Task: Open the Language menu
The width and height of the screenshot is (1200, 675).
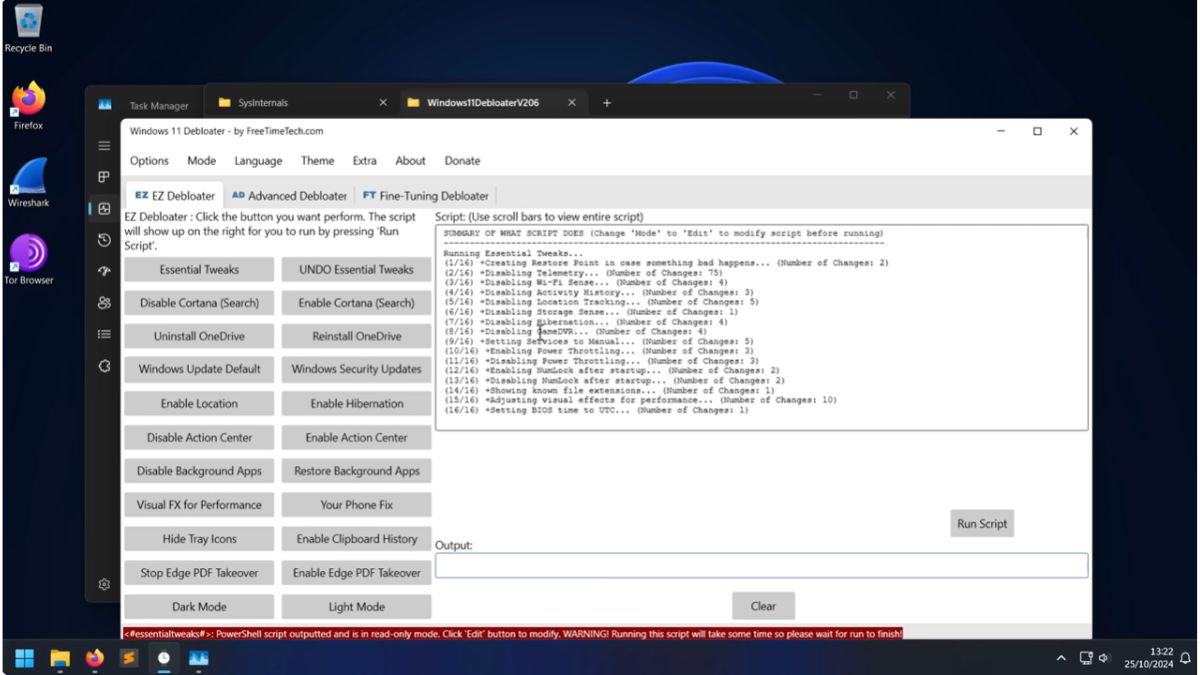Action: [x=257, y=160]
